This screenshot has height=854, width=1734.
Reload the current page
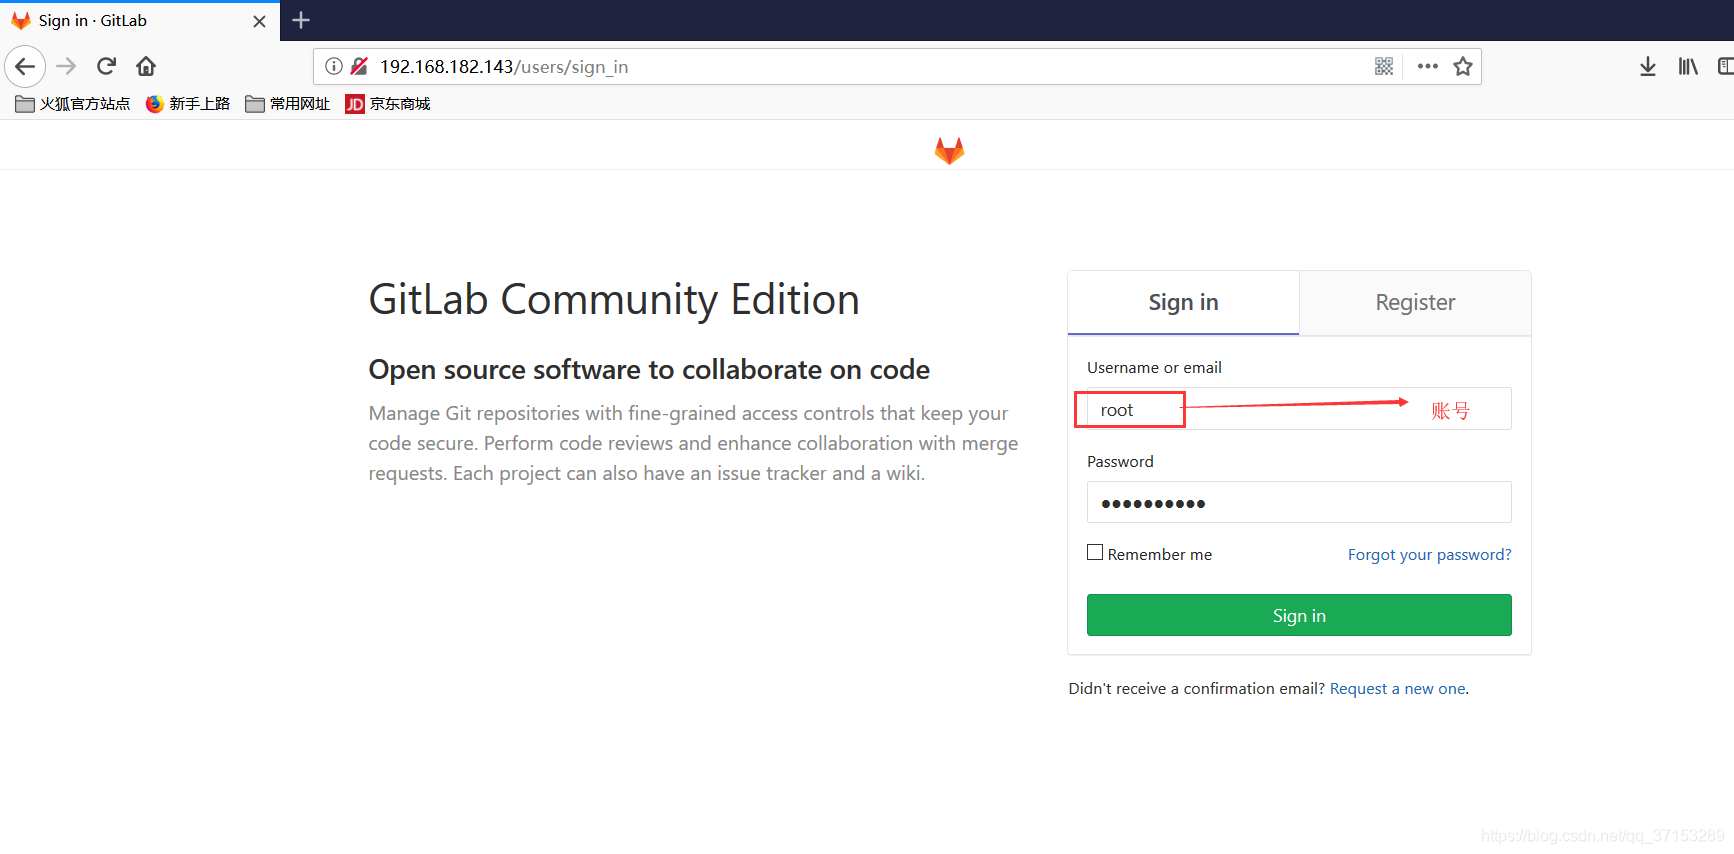pos(106,67)
